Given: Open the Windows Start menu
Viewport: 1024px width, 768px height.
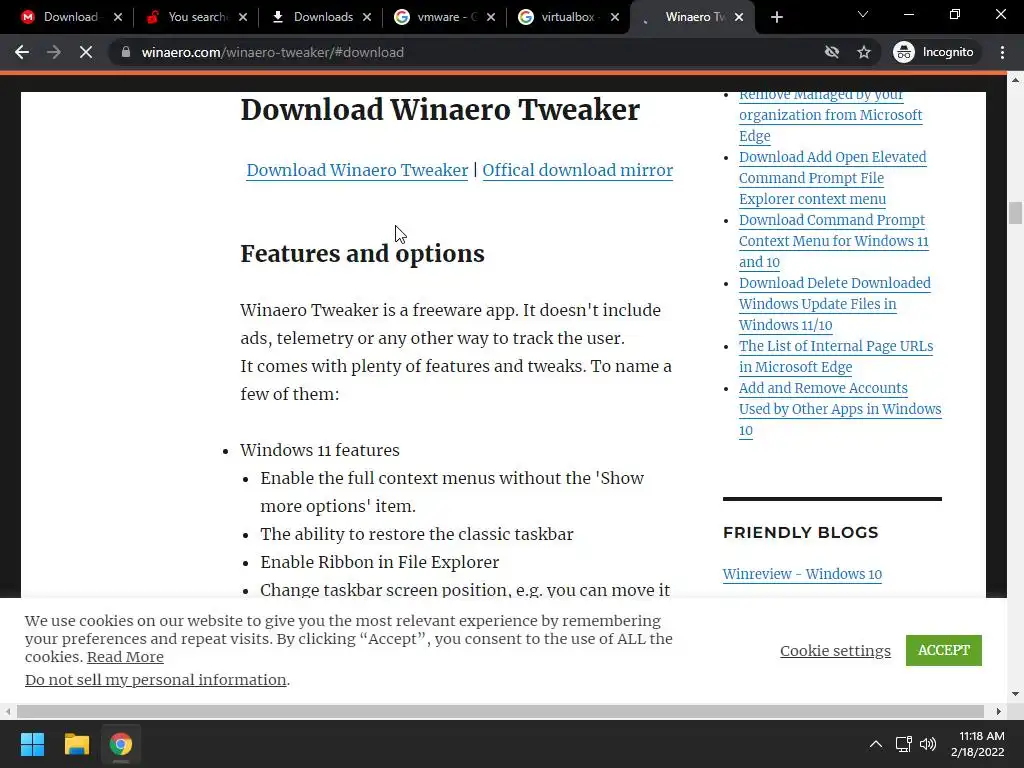Looking at the screenshot, I should pos(32,744).
